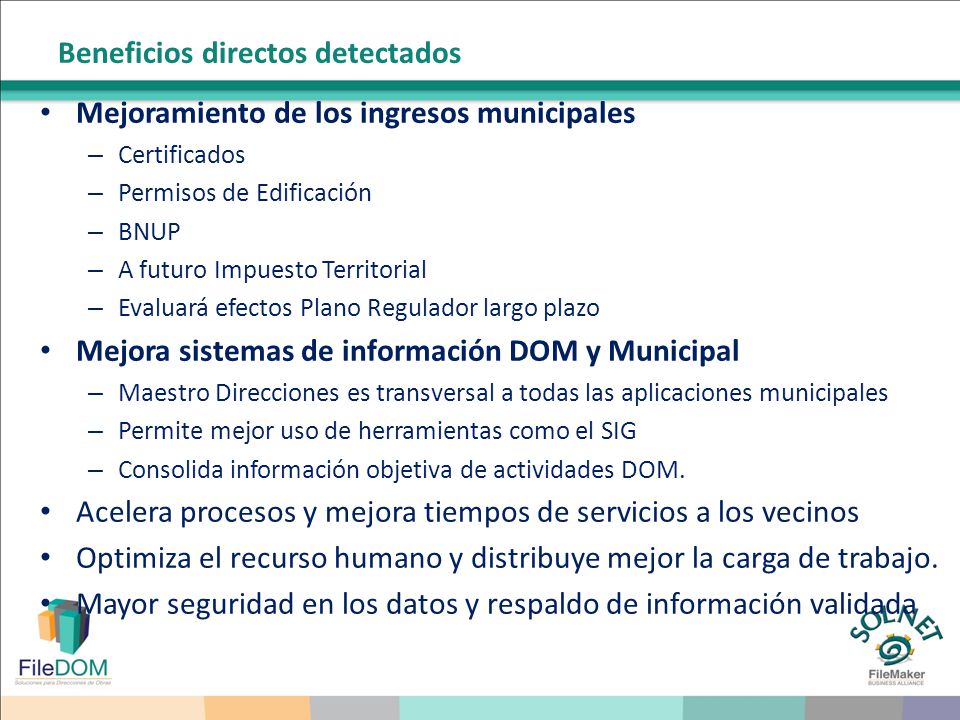Click 'Acelera procesos y mejora tiempos' bullet

[468, 512]
